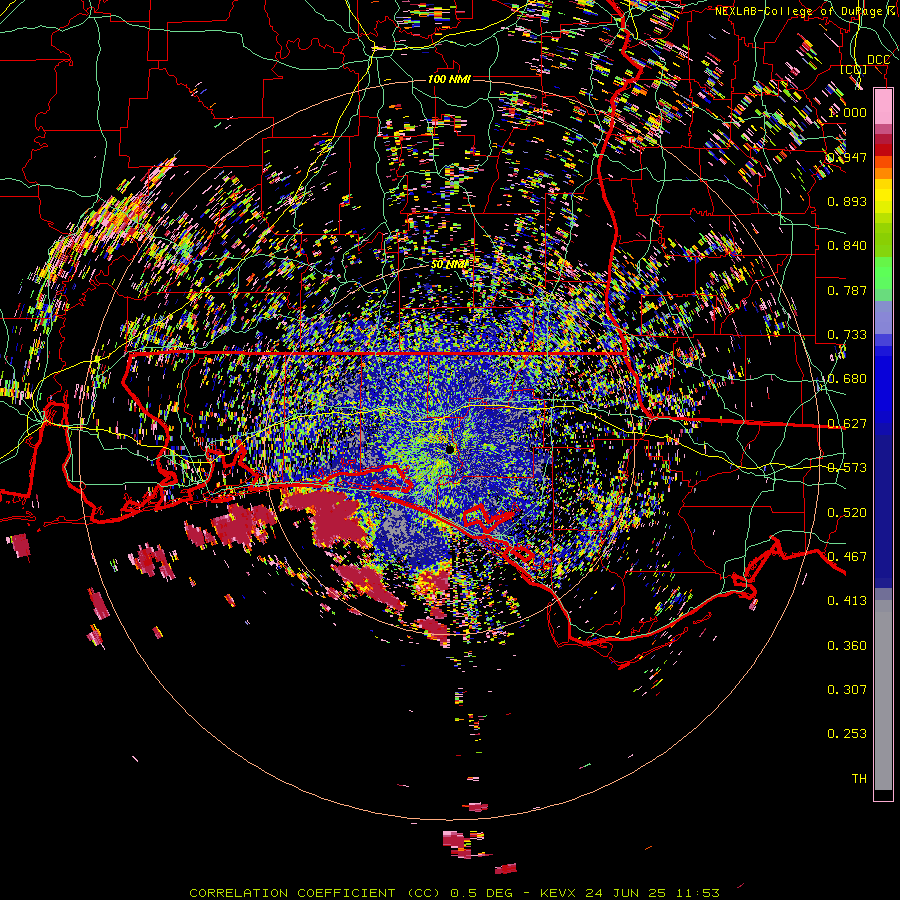Pick the gray band near the legend bottom
Image resolution: width=900 pixels, height=900 pixels.
(x=883, y=695)
